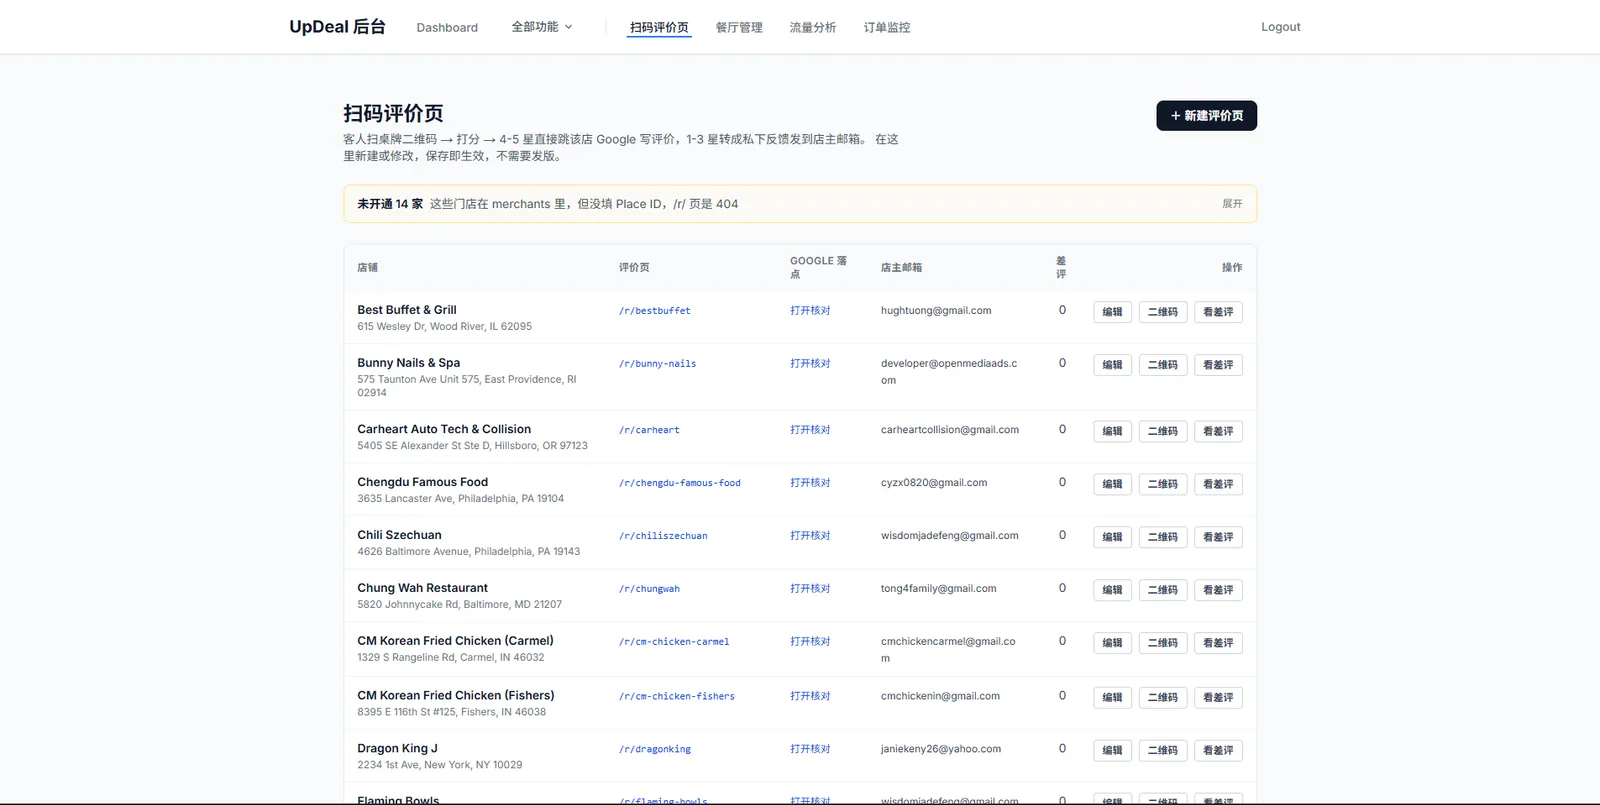Image resolution: width=1600 pixels, height=805 pixels.
Task: Expand the 未开通 14 家 notice with 展开
Action: (1232, 204)
